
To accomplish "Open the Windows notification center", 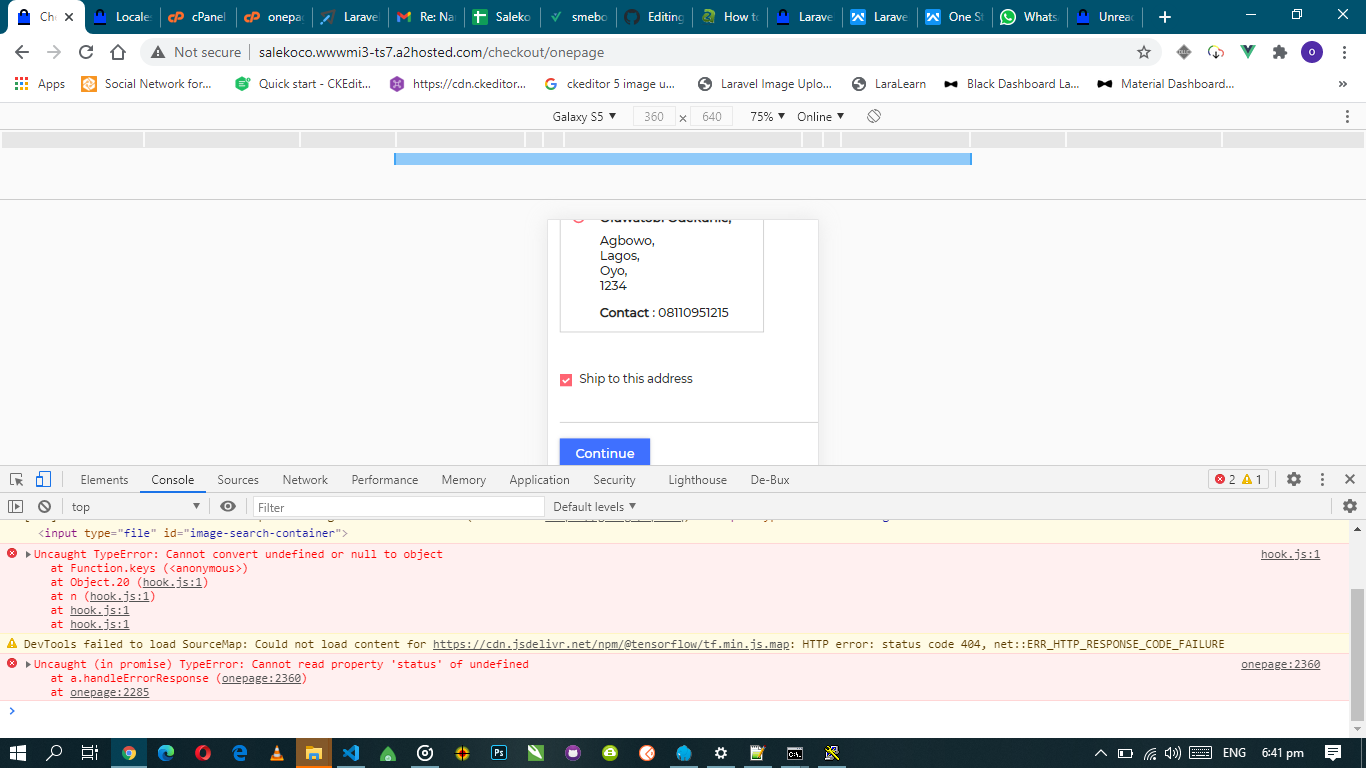I will tap(1333, 753).
